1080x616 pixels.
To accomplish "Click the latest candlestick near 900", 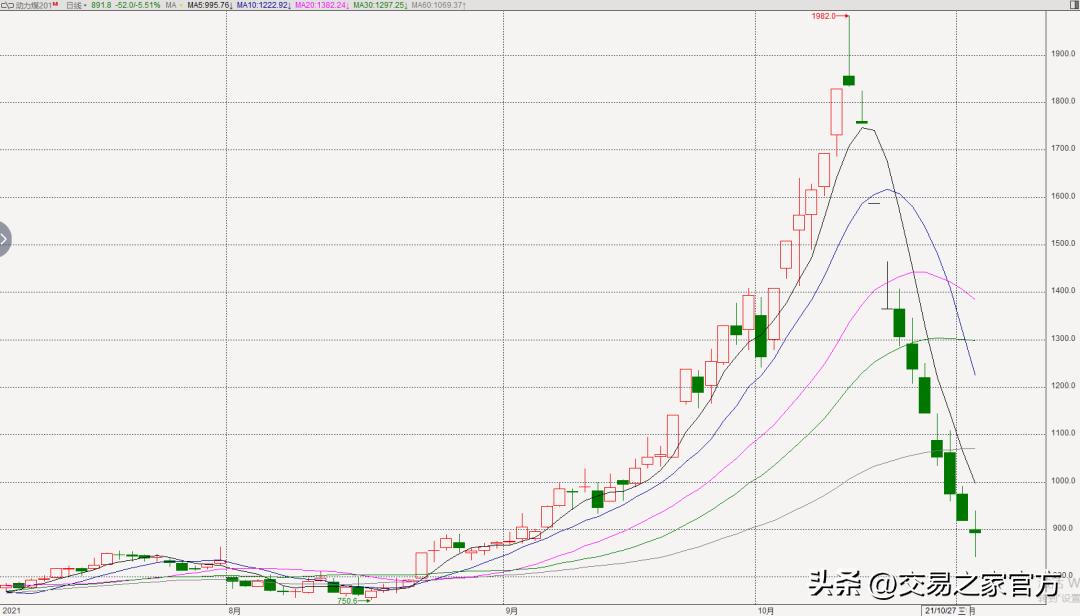I will click(x=975, y=531).
